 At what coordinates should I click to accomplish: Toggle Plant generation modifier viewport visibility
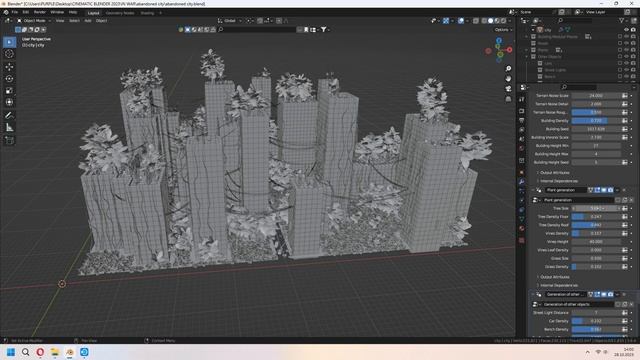pyautogui.click(x=604, y=190)
